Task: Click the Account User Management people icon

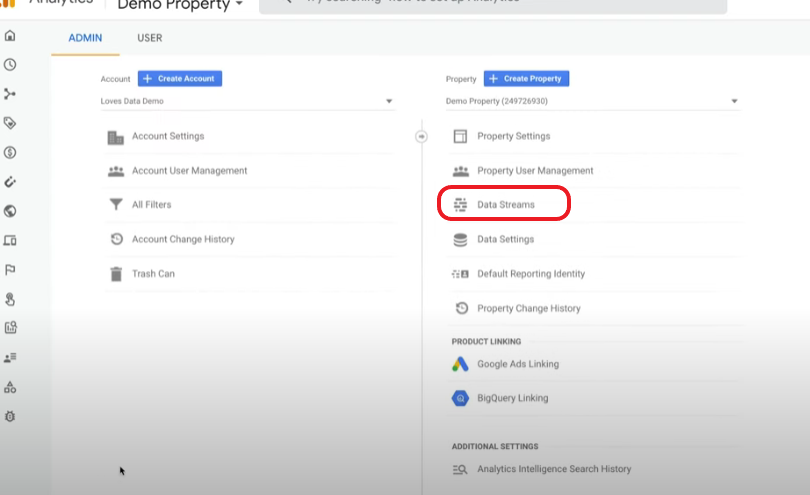Action: (116, 171)
